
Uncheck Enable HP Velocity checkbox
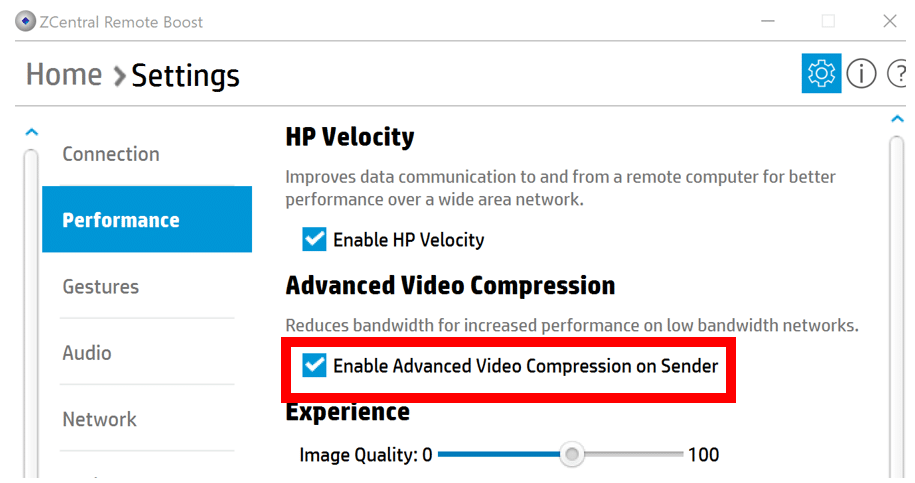314,239
